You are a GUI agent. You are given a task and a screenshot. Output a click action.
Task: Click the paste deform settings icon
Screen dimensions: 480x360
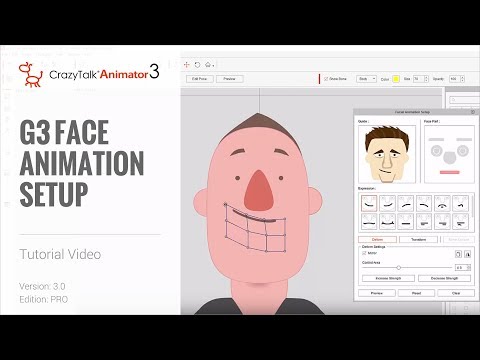[468, 254]
